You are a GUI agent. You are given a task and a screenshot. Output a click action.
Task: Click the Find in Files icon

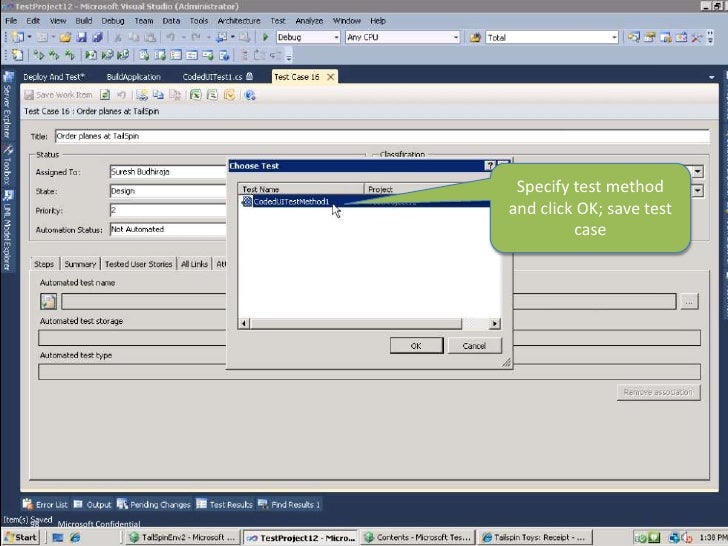[x=474, y=38]
